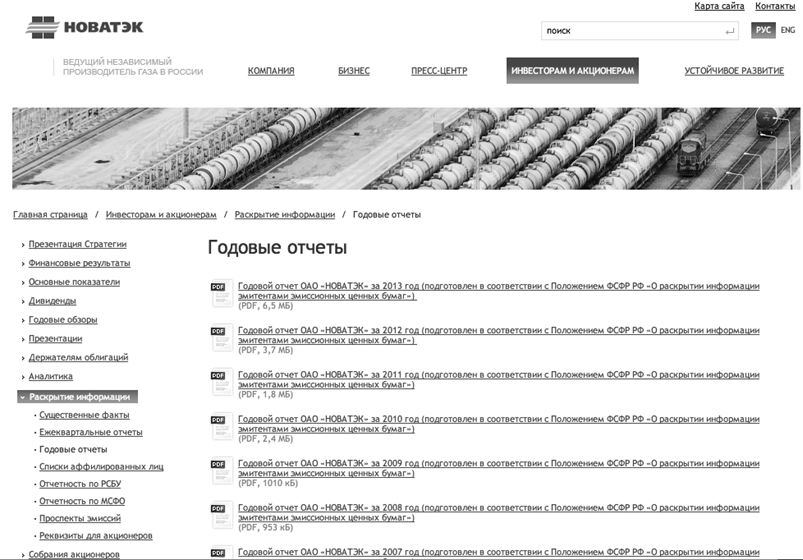Switch language to ENG

click(x=787, y=30)
